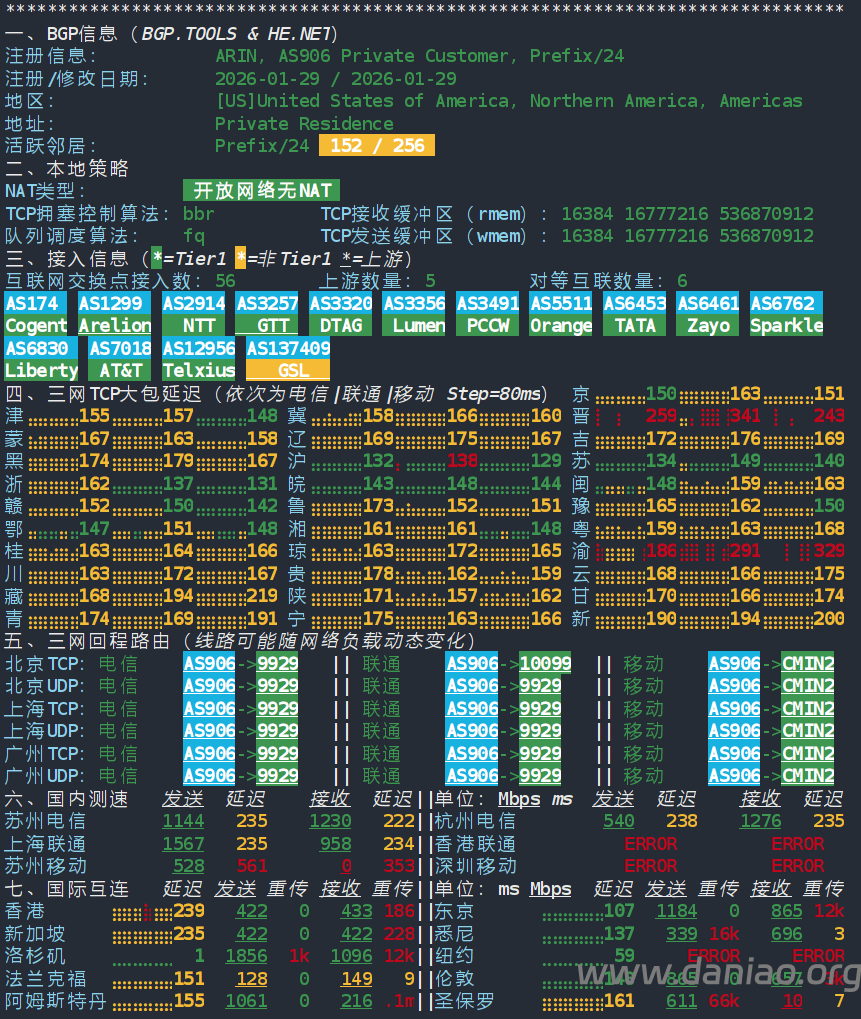Select the 1856 send speed for 洛杉矶
Viewport: 861px width, 1019px height.
coord(246,956)
